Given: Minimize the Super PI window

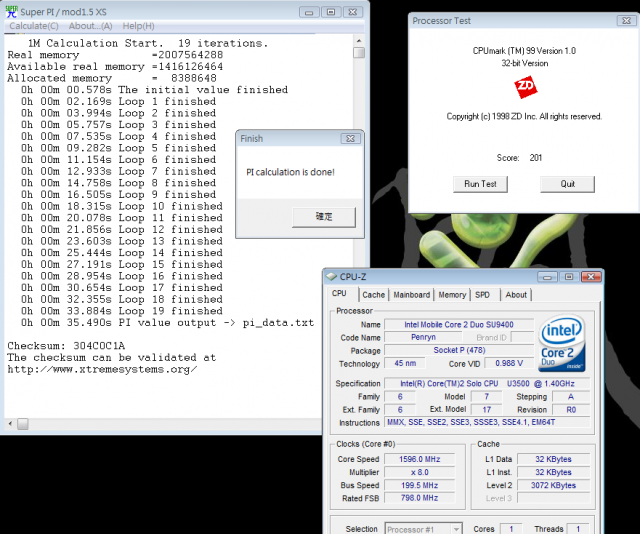Looking at the screenshot, I should point(309,12).
